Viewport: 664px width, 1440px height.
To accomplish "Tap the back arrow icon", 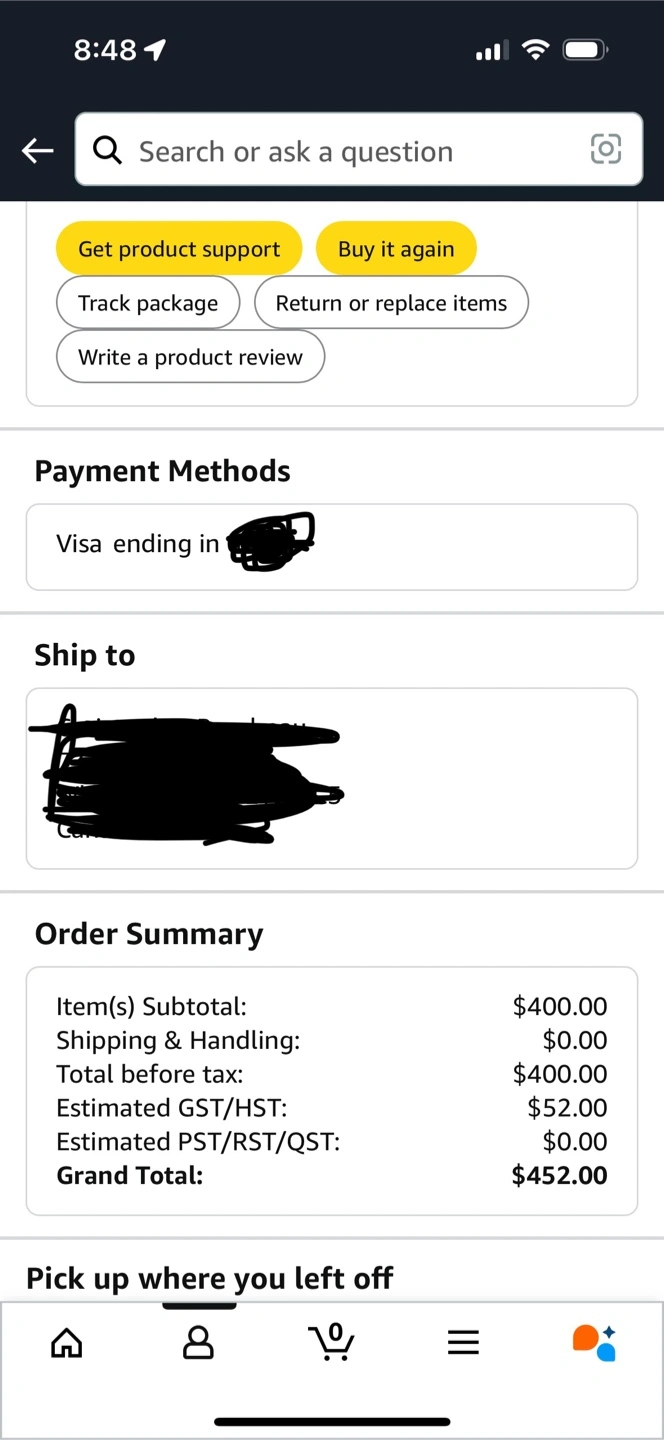I will tap(38, 151).
